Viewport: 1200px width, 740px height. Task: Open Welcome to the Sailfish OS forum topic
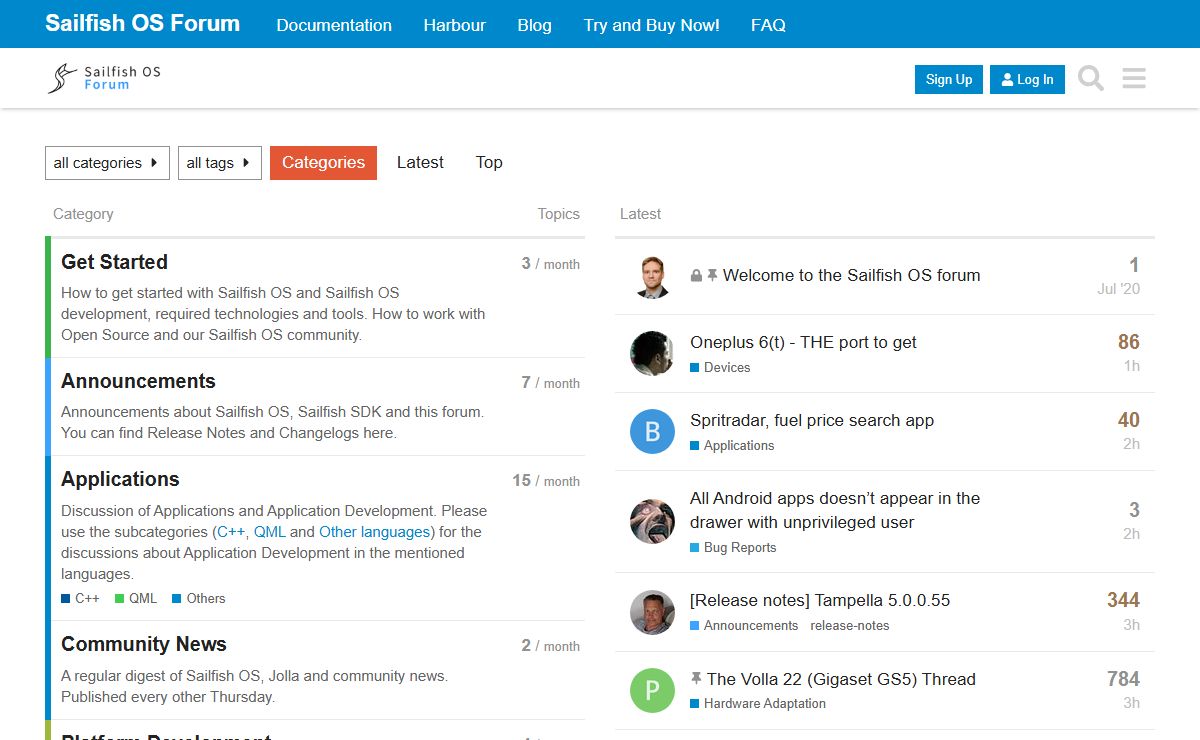[x=851, y=275]
